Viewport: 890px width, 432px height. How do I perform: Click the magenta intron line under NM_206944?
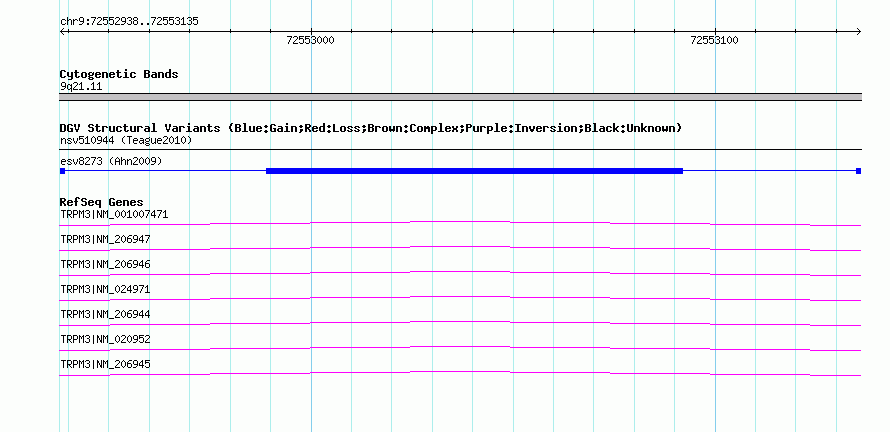coord(460,321)
